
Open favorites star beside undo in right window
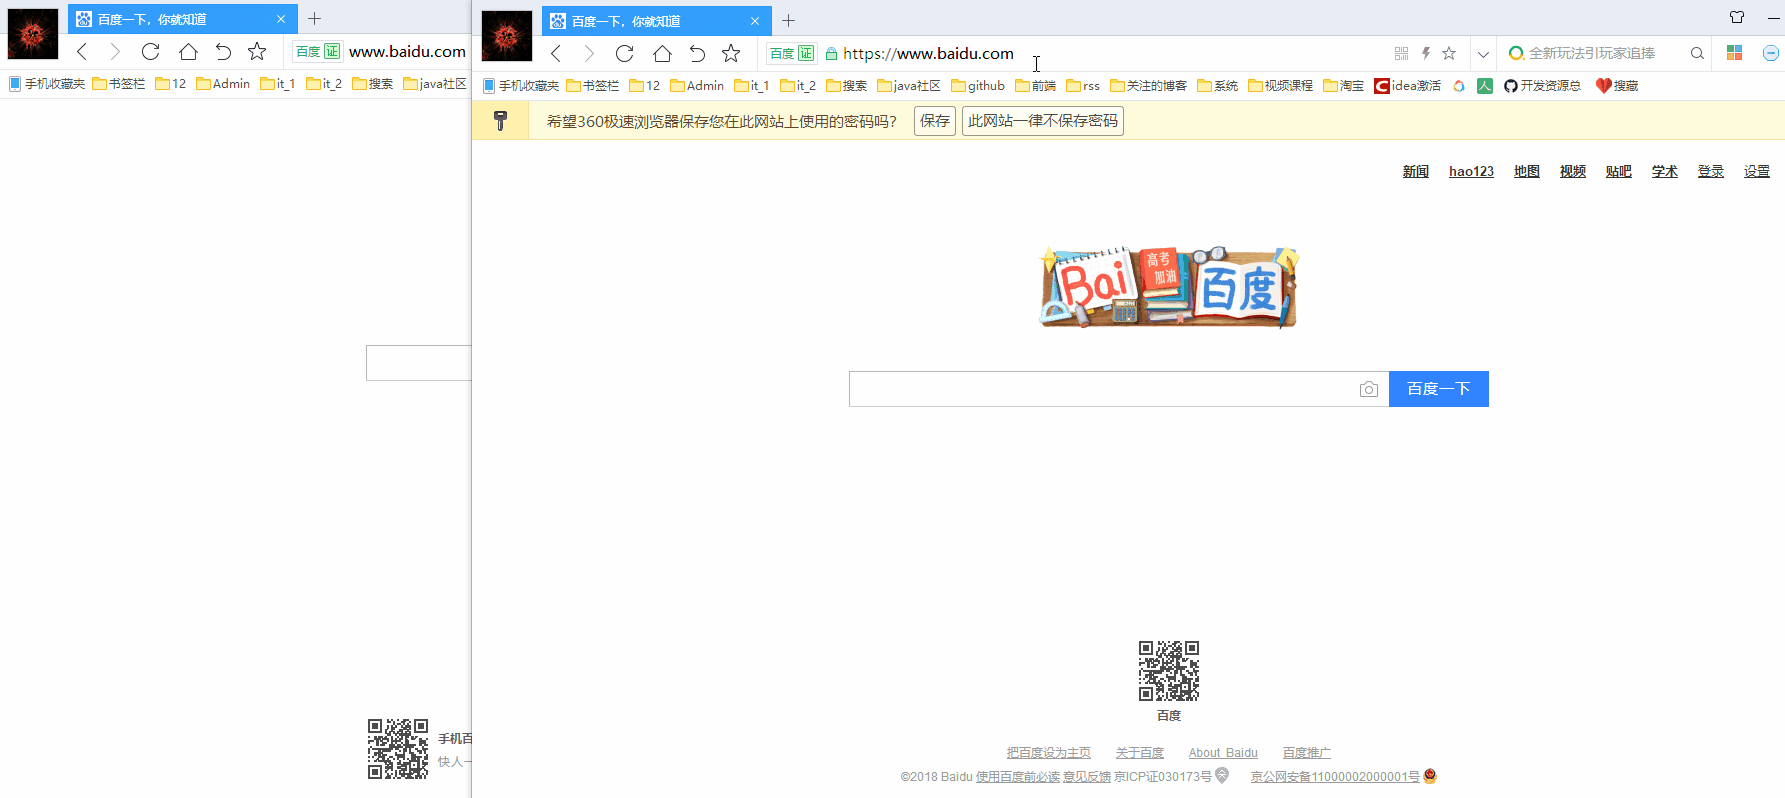pos(731,53)
